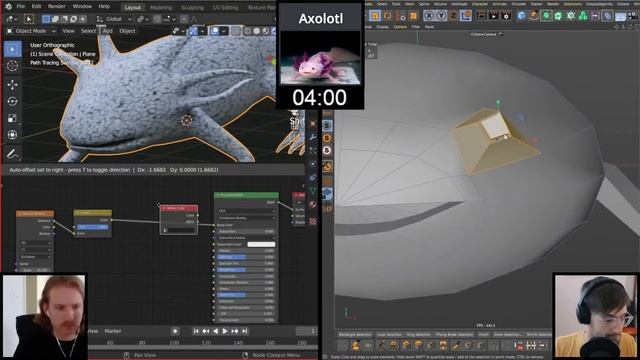Adjust the Metallic slider in Principled BSDF
The height and width of the screenshot is (360, 640).
tap(246, 251)
